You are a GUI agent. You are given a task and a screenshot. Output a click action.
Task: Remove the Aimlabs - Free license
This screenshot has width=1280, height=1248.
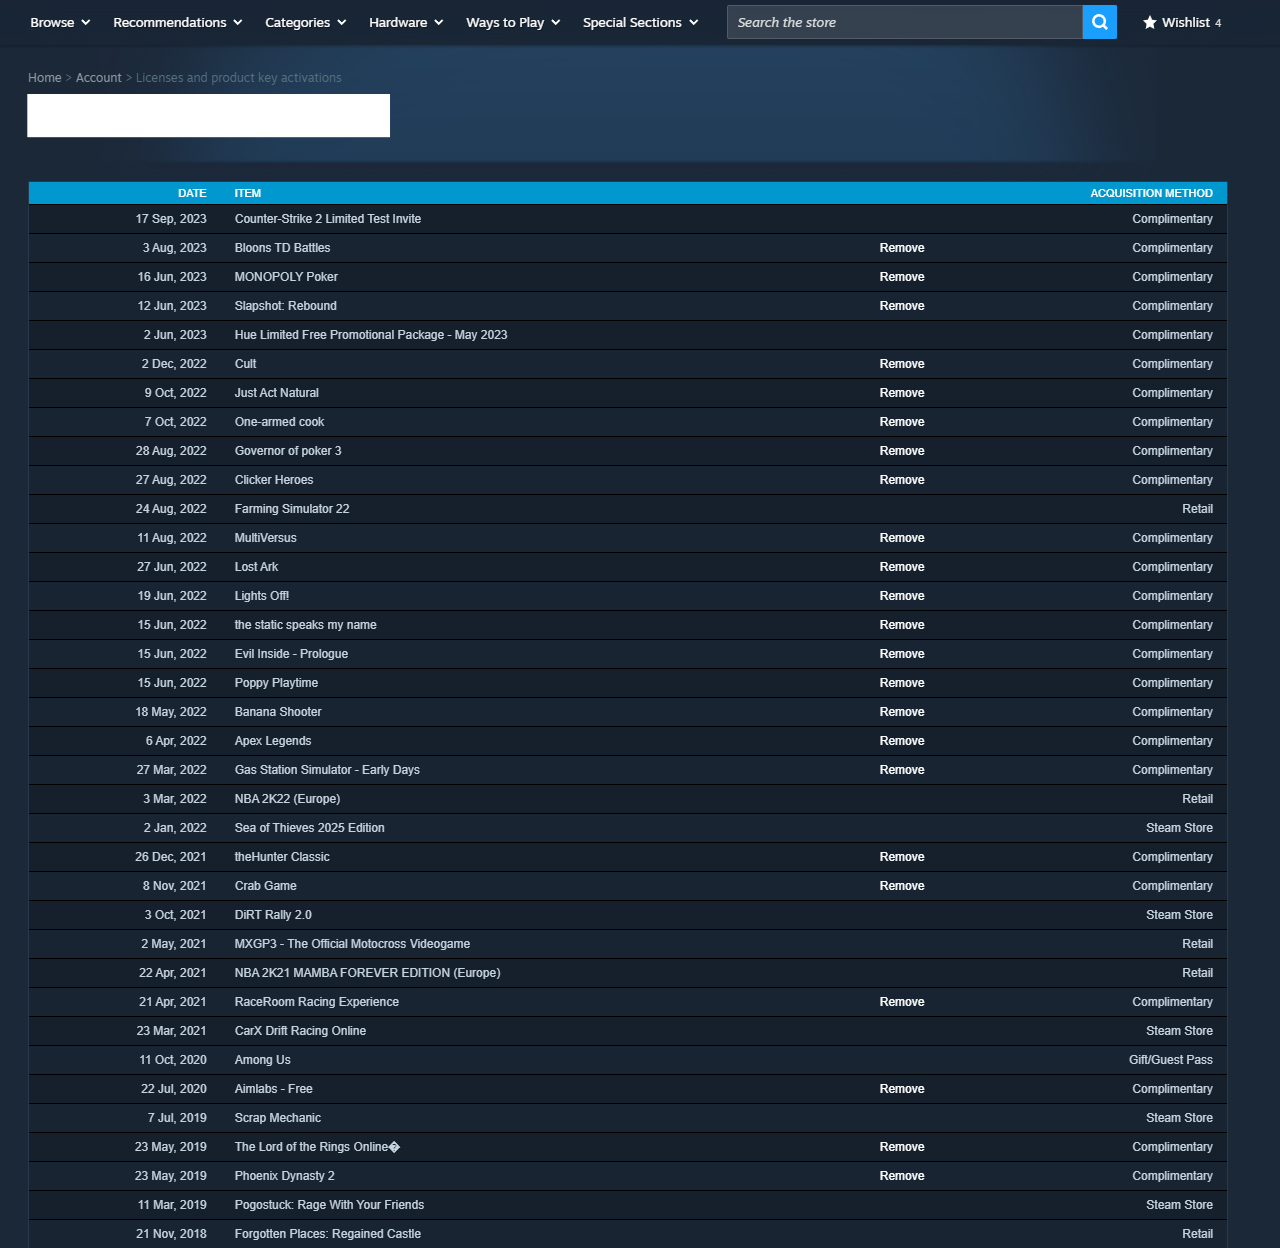(901, 1088)
